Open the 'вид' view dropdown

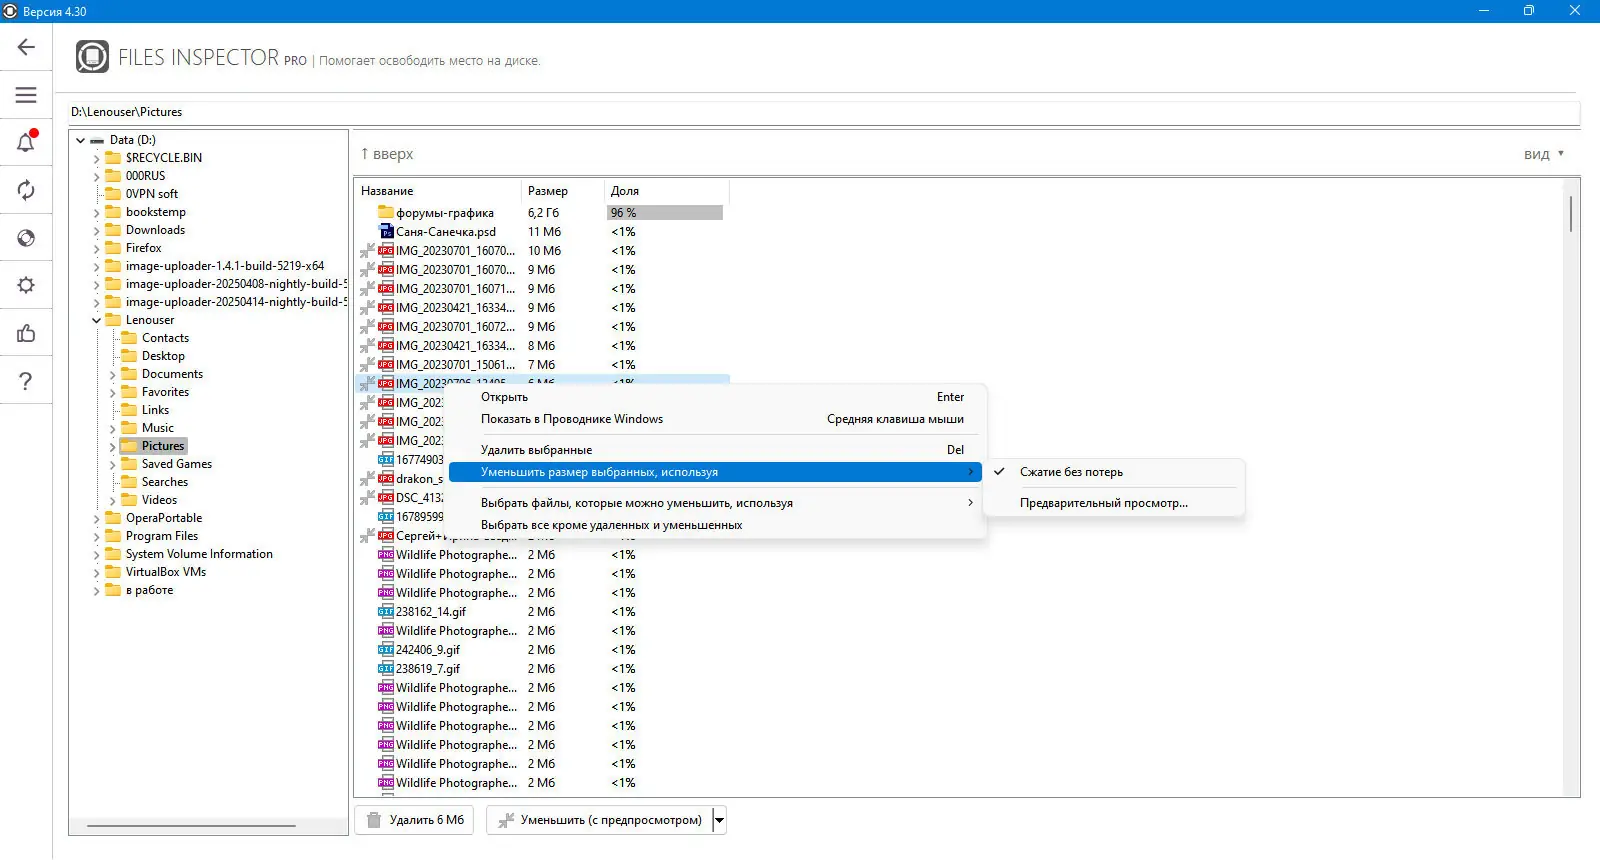(1544, 154)
